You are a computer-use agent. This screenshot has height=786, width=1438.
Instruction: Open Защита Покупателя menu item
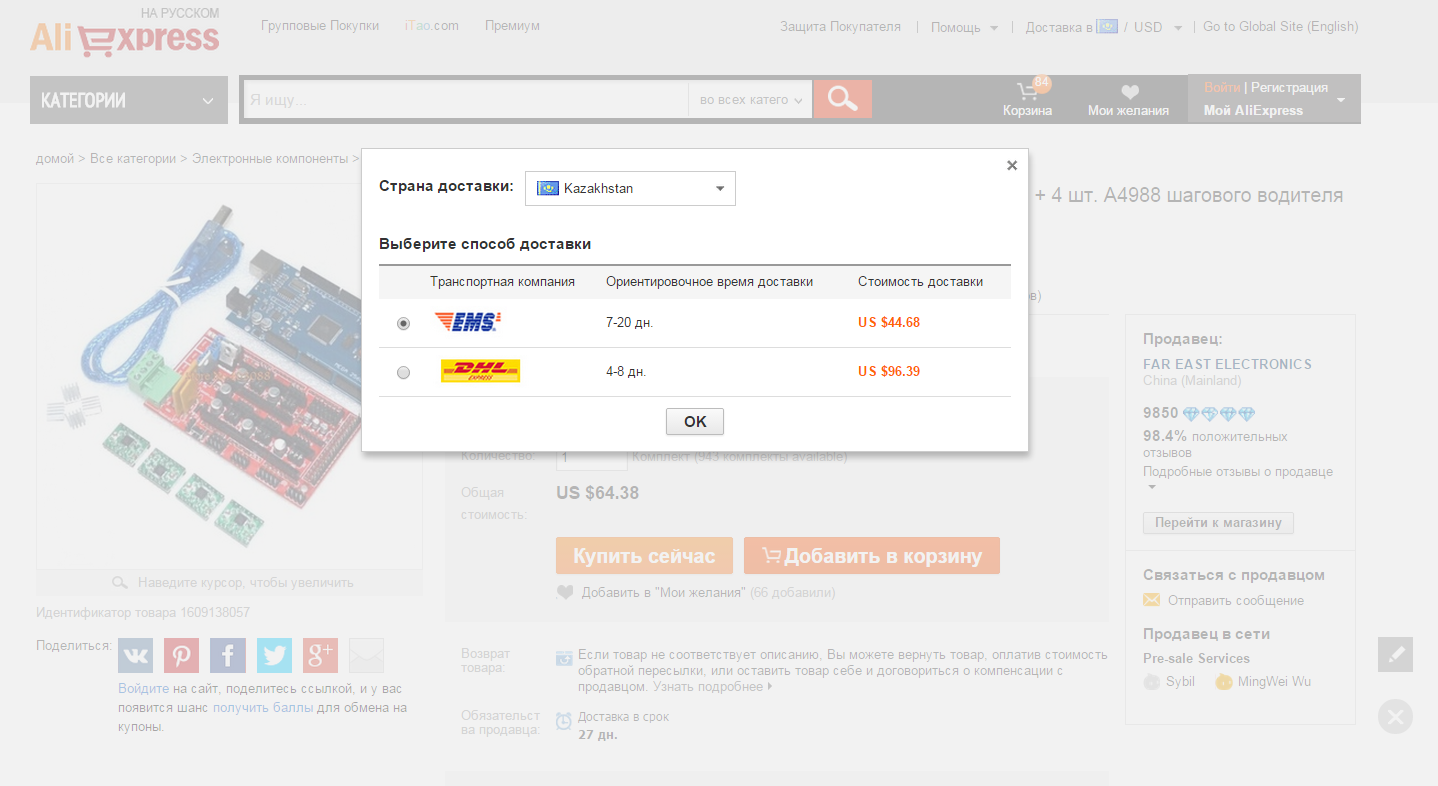pos(841,26)
